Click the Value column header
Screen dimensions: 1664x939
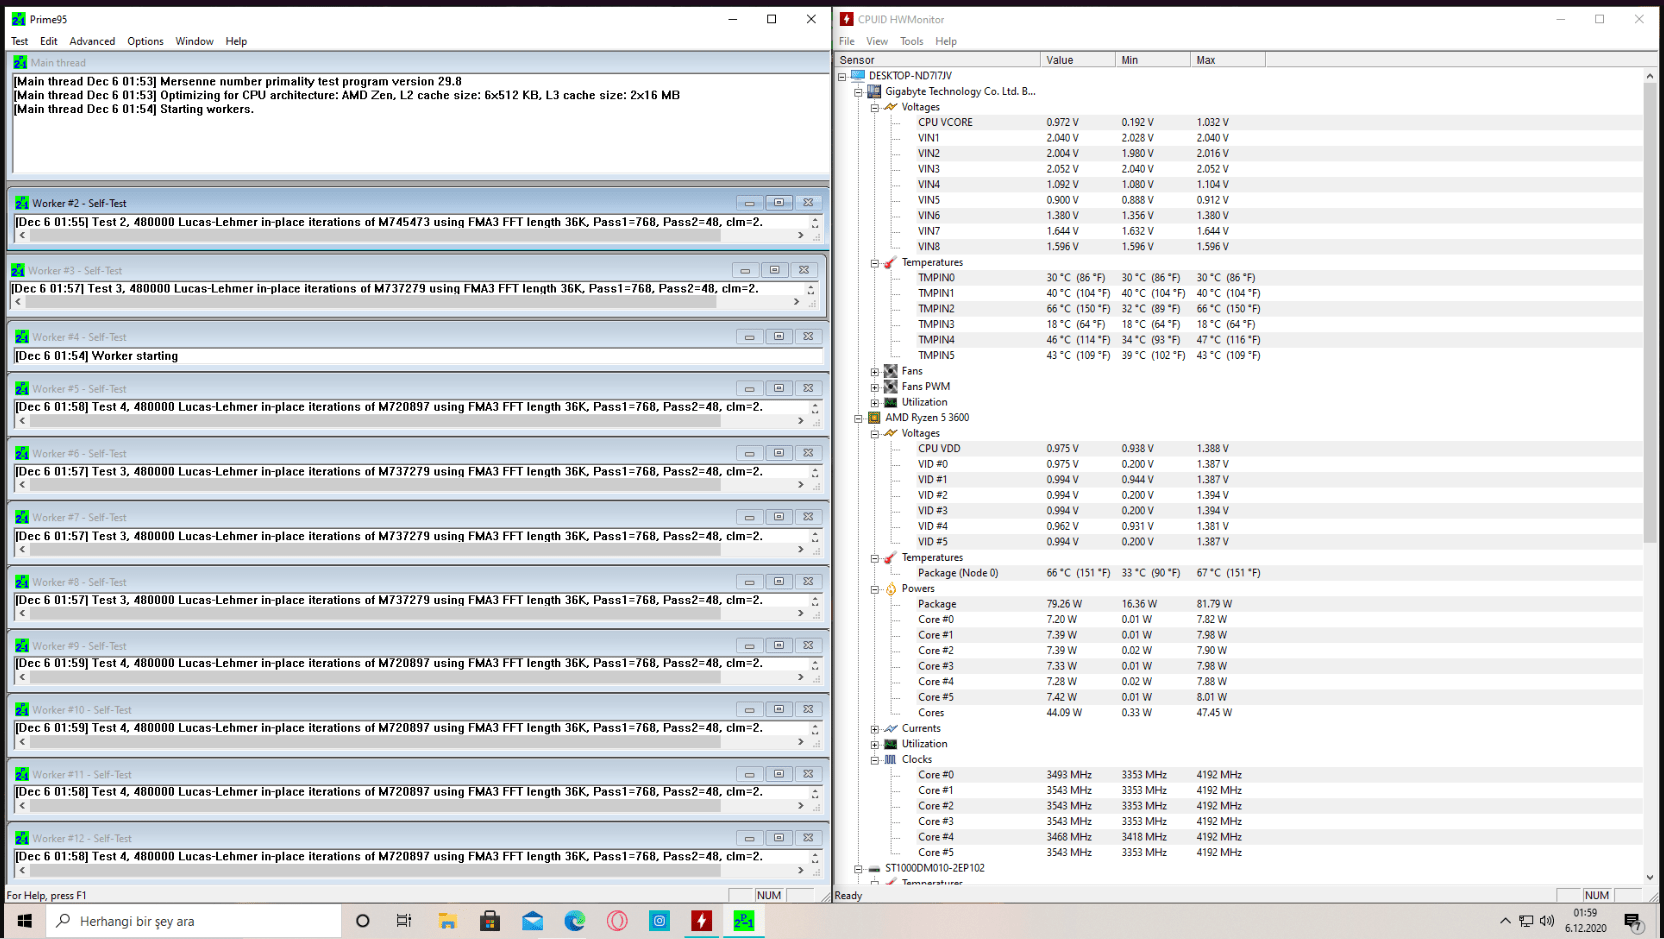point(1078,60)
